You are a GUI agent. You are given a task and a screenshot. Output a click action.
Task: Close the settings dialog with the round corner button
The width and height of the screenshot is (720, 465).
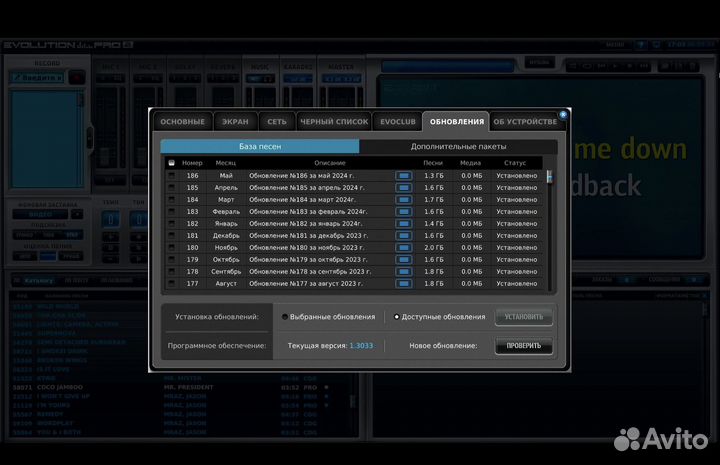[563, 115]
